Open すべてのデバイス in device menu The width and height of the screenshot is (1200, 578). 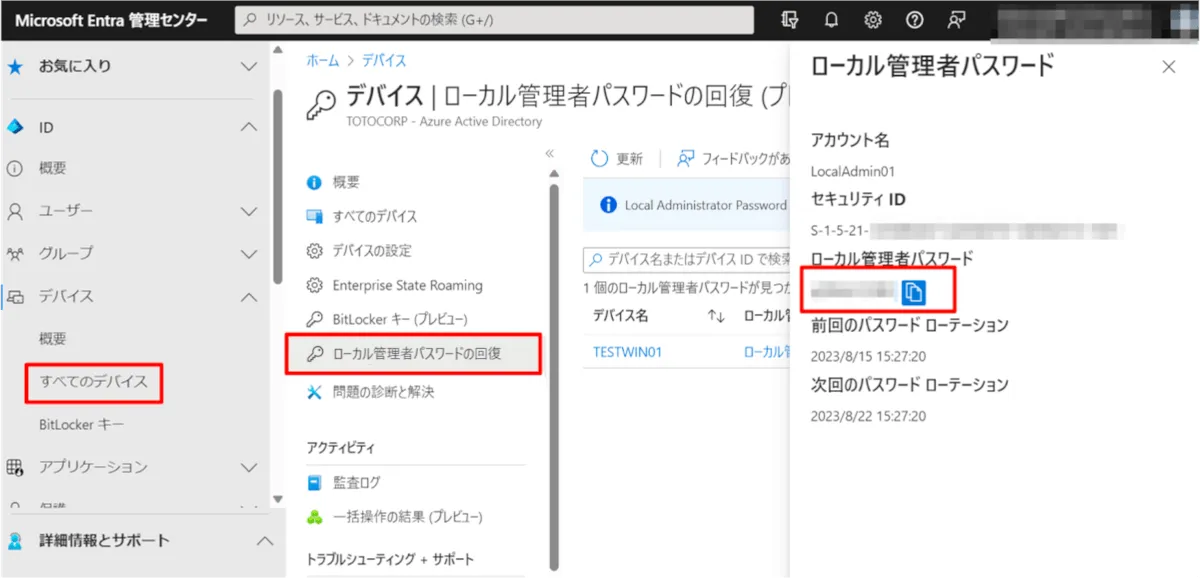coord(375,216)
